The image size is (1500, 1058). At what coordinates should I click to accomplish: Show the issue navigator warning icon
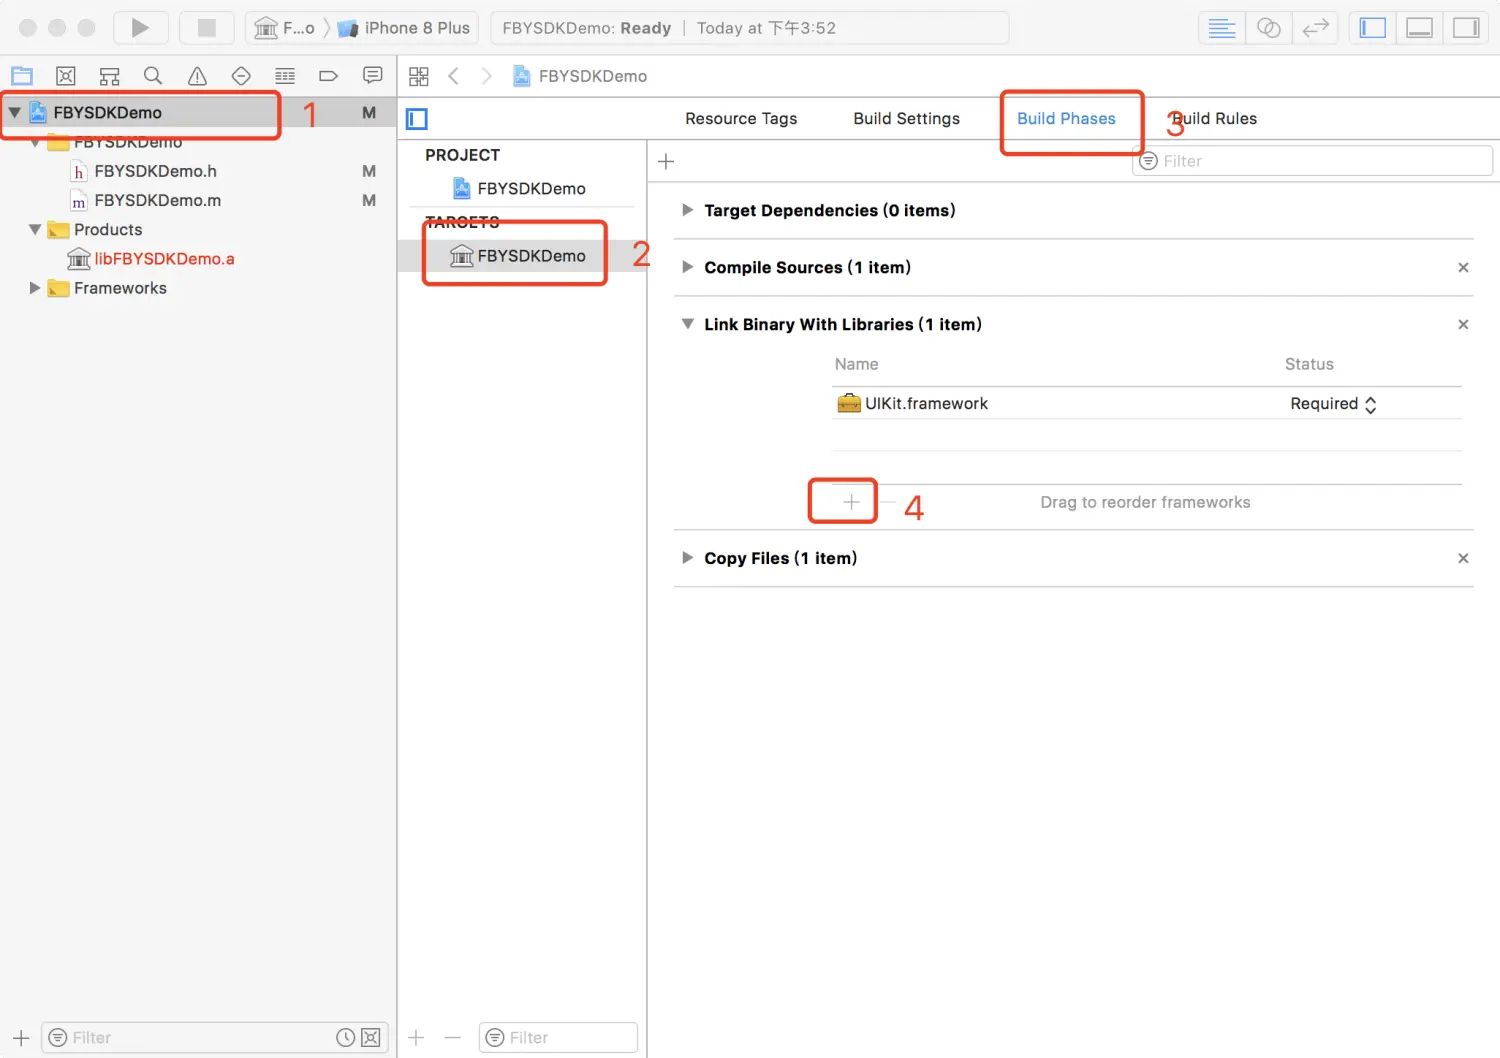pyautogui.click(x=197, y=76)
